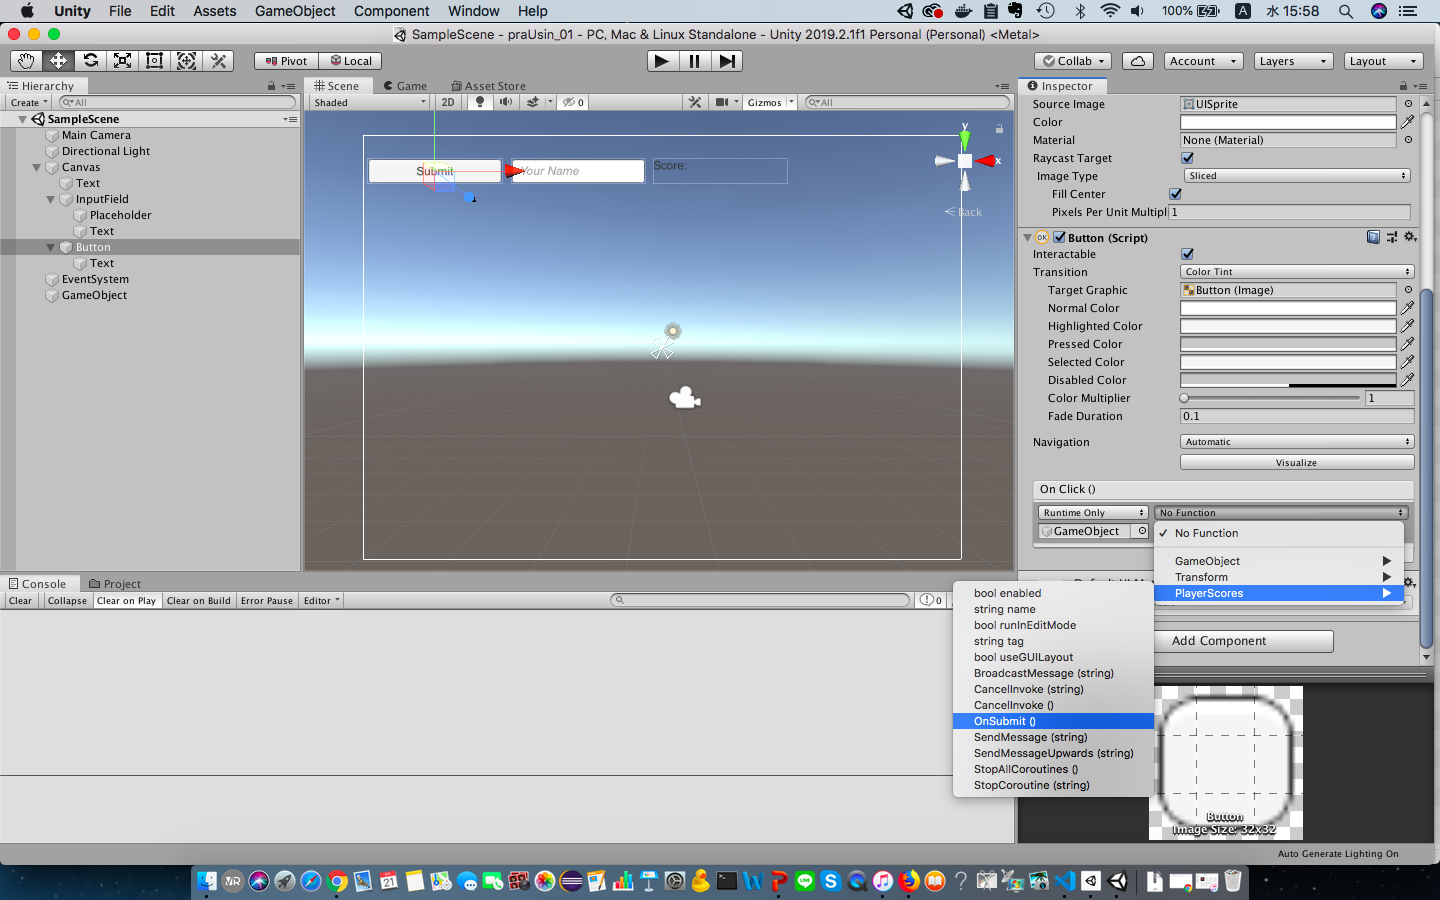Click the Normal Color swatch

pos(1288,308)
